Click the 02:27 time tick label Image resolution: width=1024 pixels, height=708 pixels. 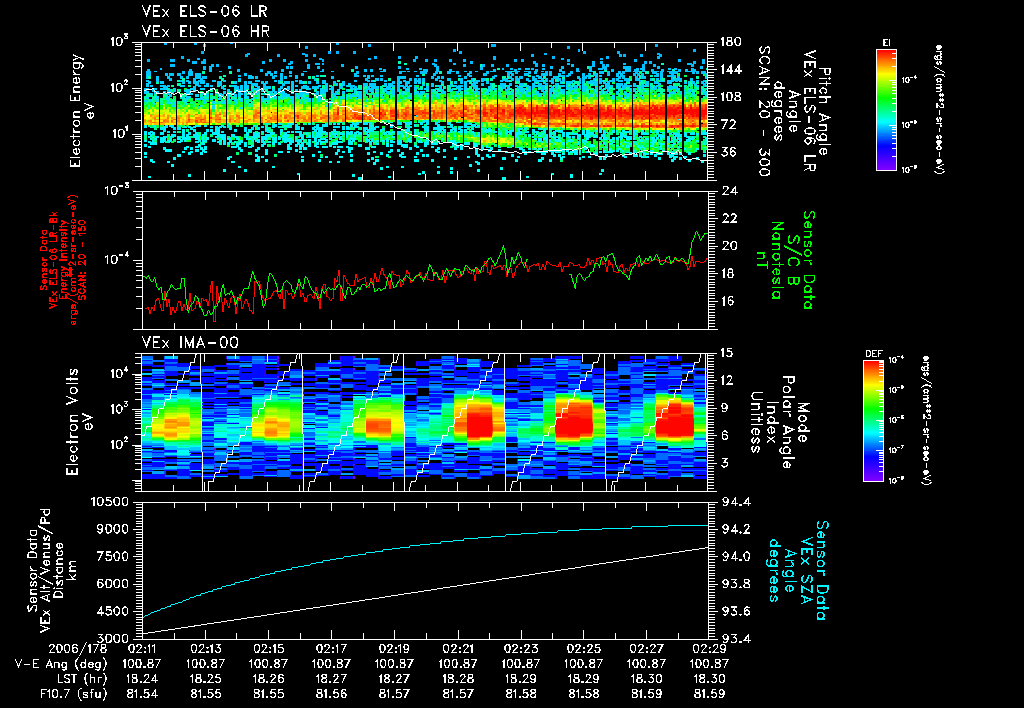tap(647, 649)
